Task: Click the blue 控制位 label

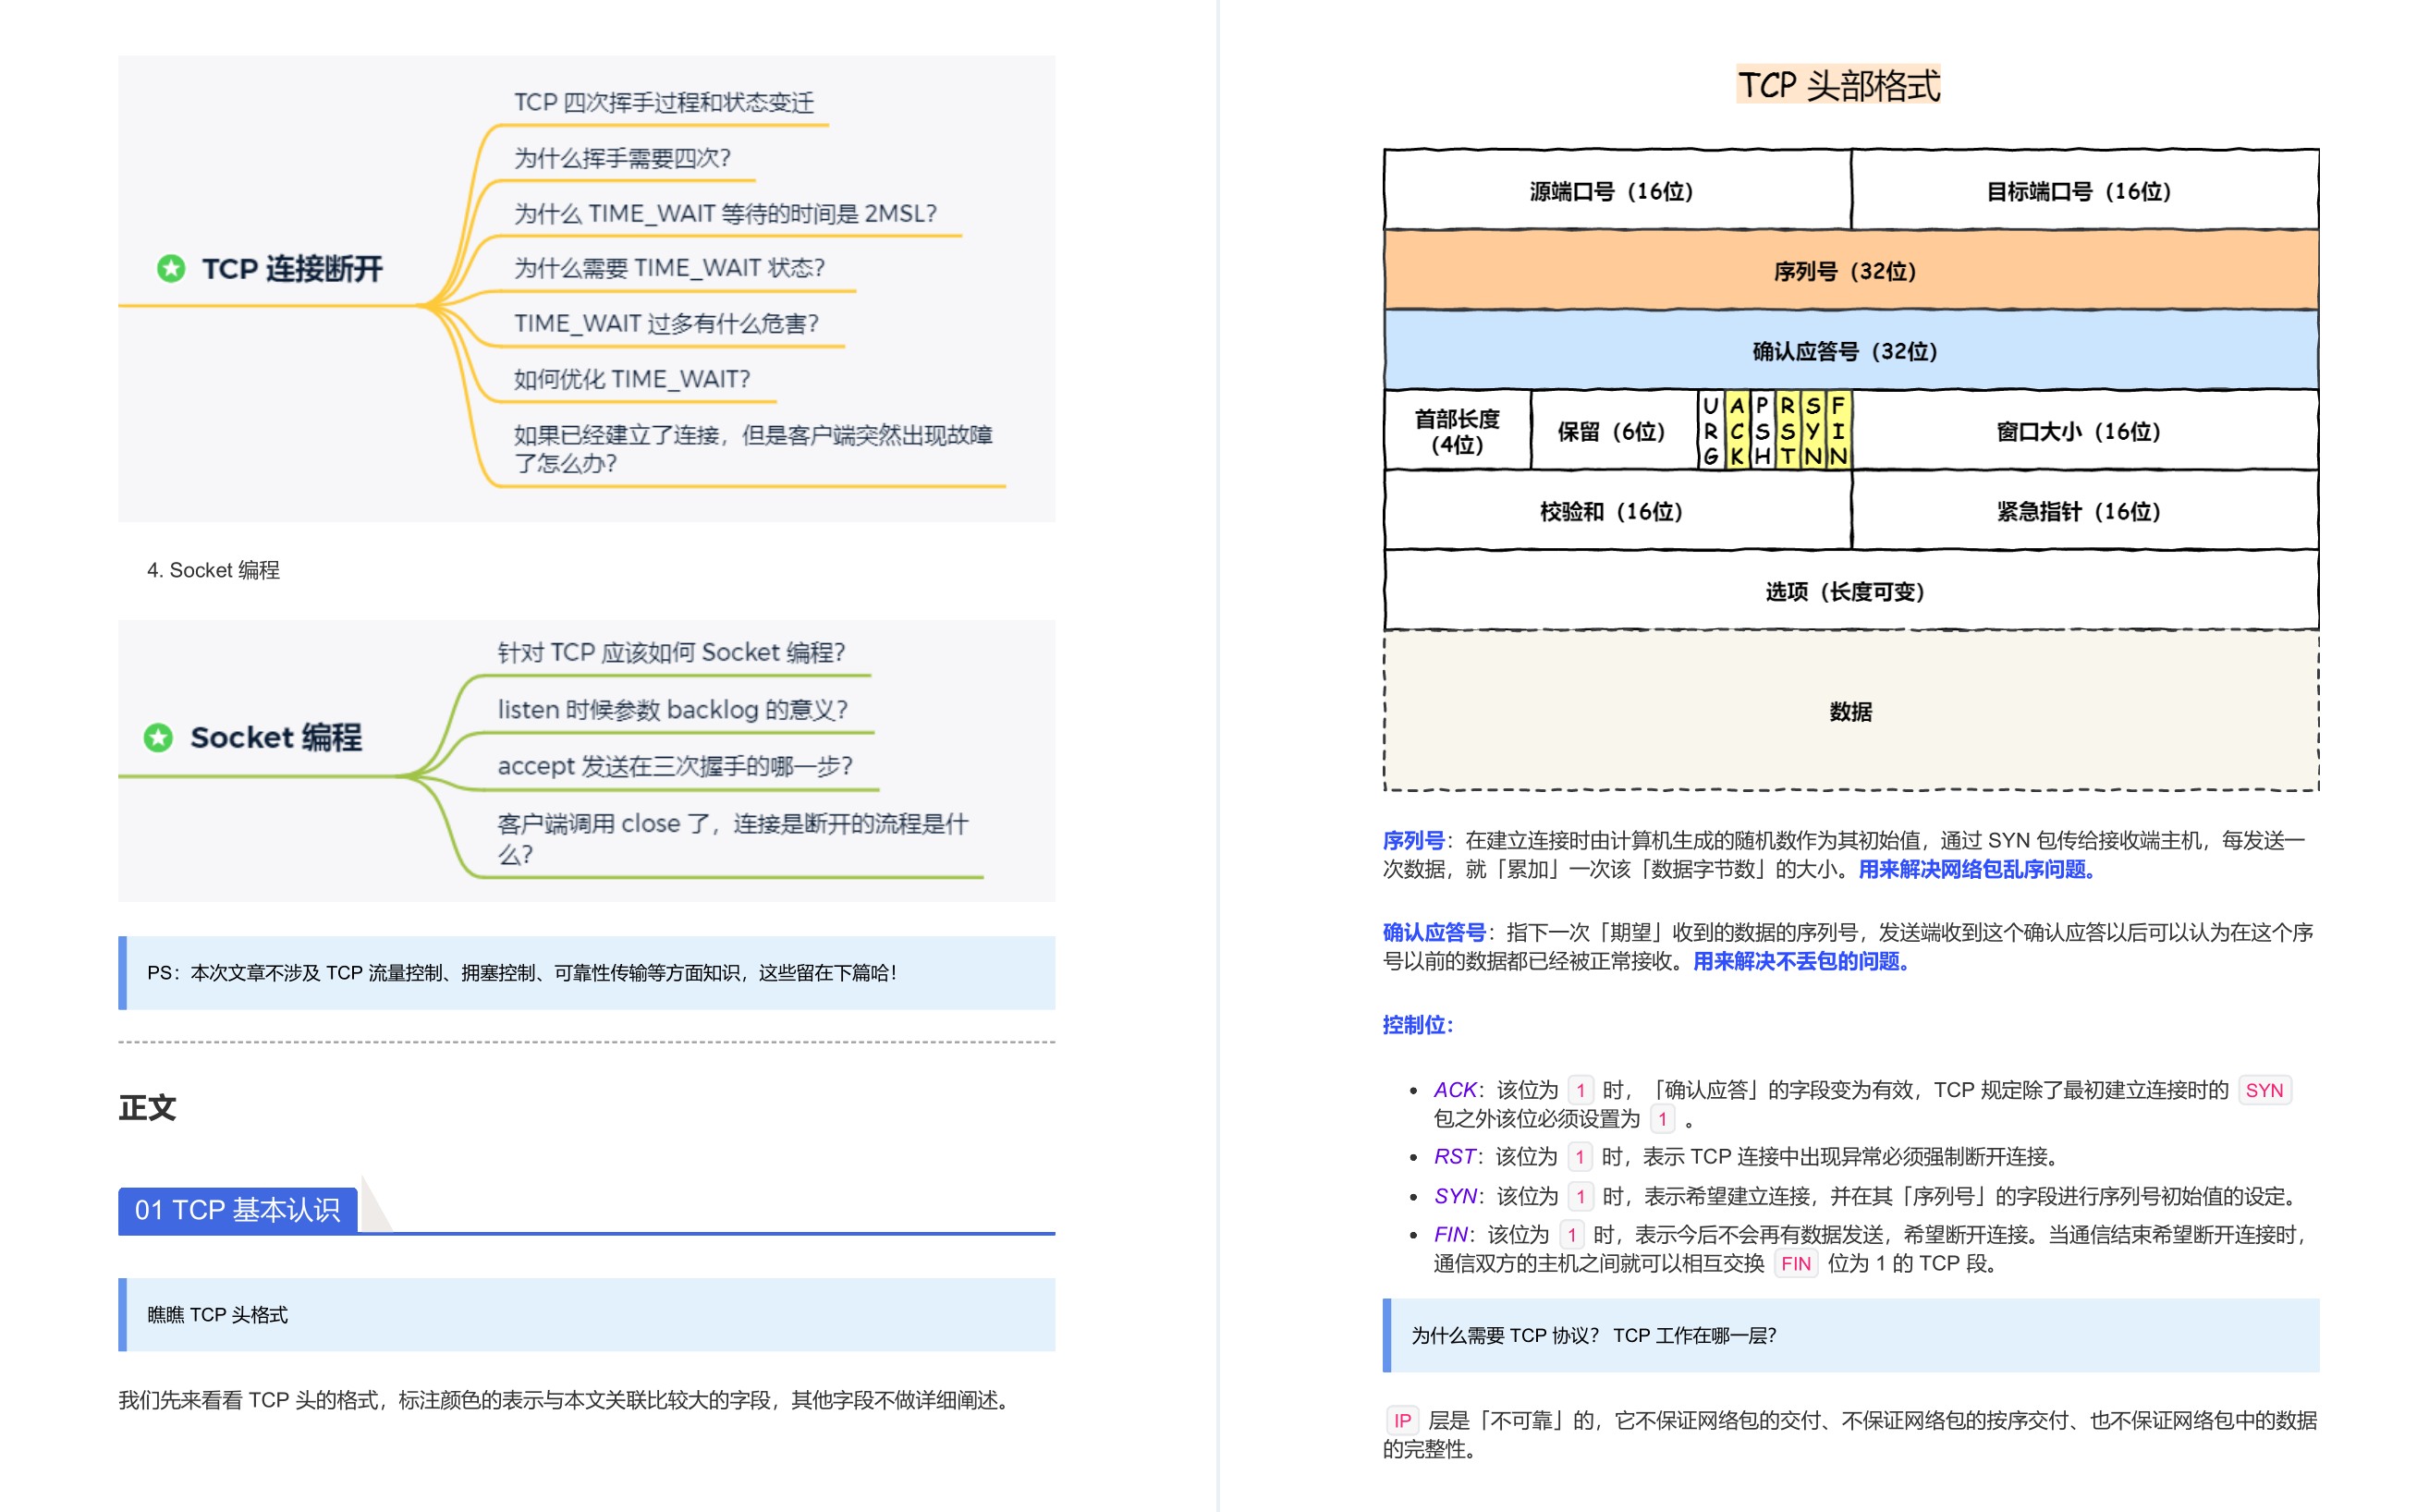Action: click(x=1415, y=1024)
